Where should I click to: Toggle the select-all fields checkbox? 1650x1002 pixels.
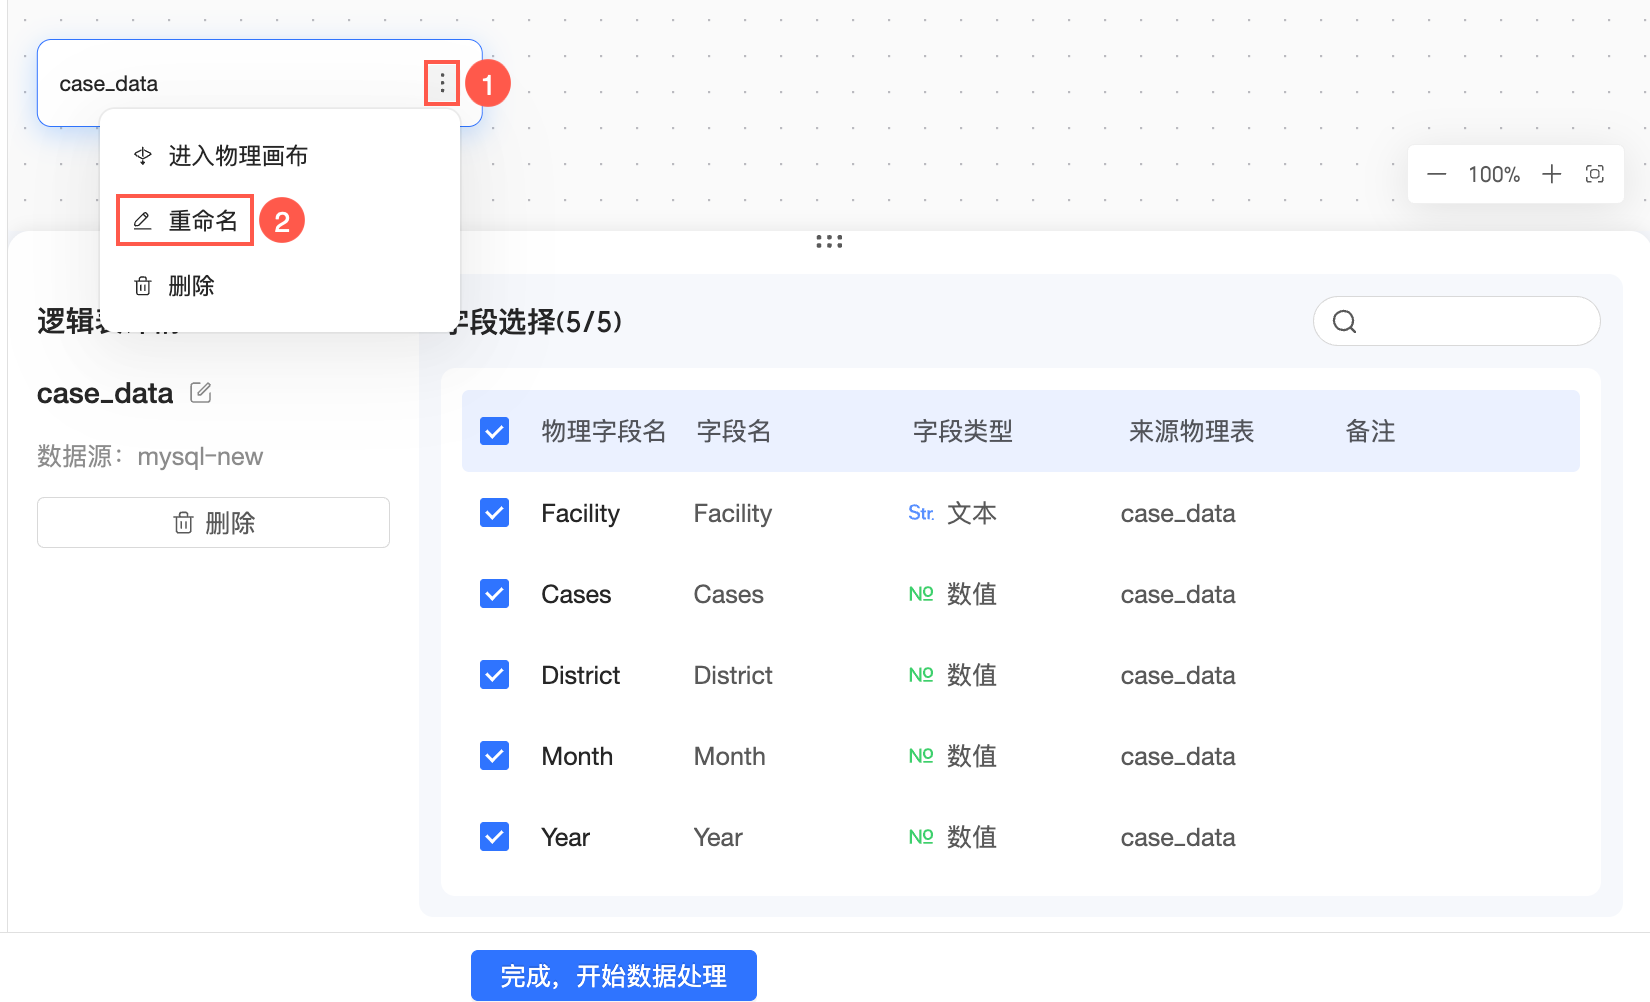click(x=494, y=431)
